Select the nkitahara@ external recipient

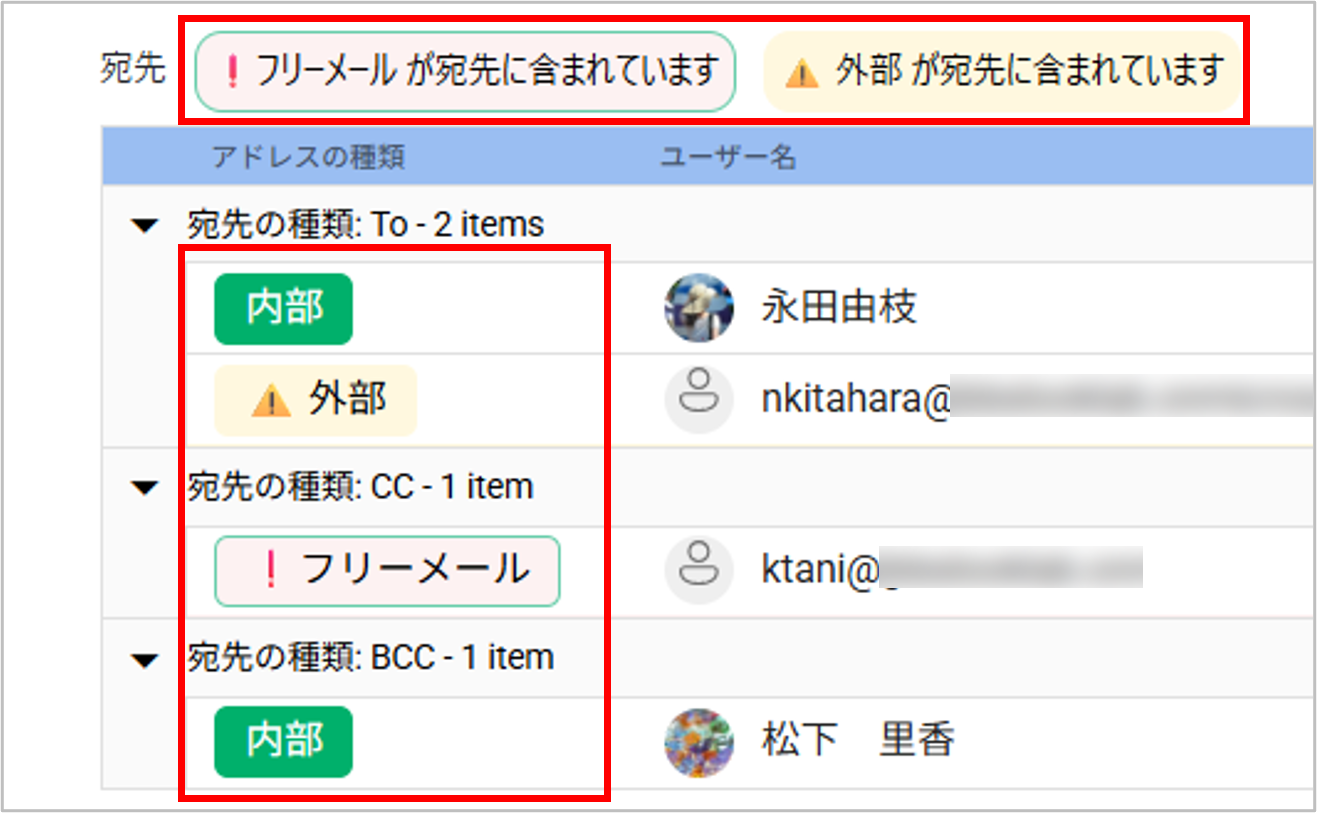854,398
